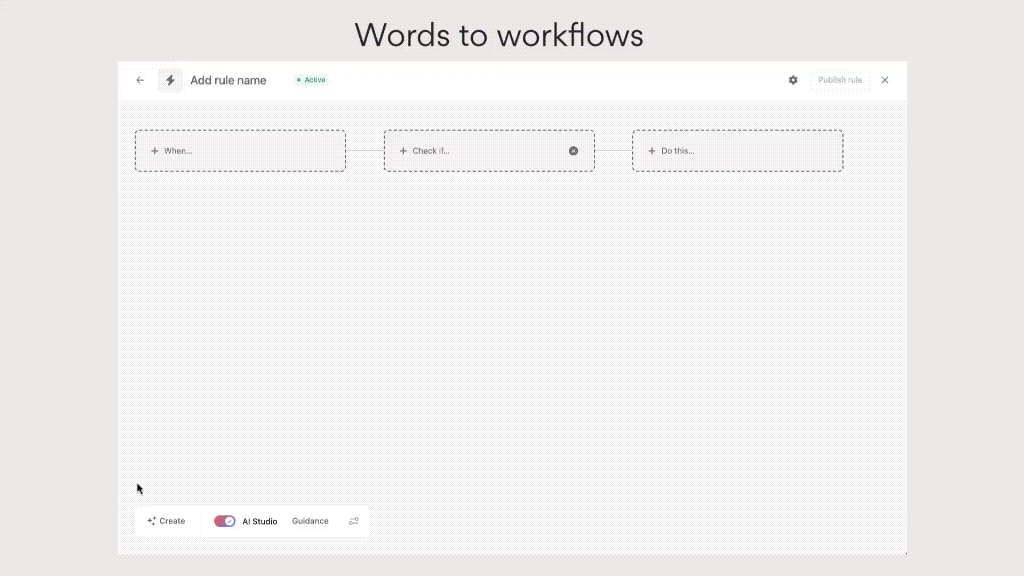This screenshot has height=576, width=1024.
Task: Click the plus icon in the Do this step
Action: pos(652,151)
